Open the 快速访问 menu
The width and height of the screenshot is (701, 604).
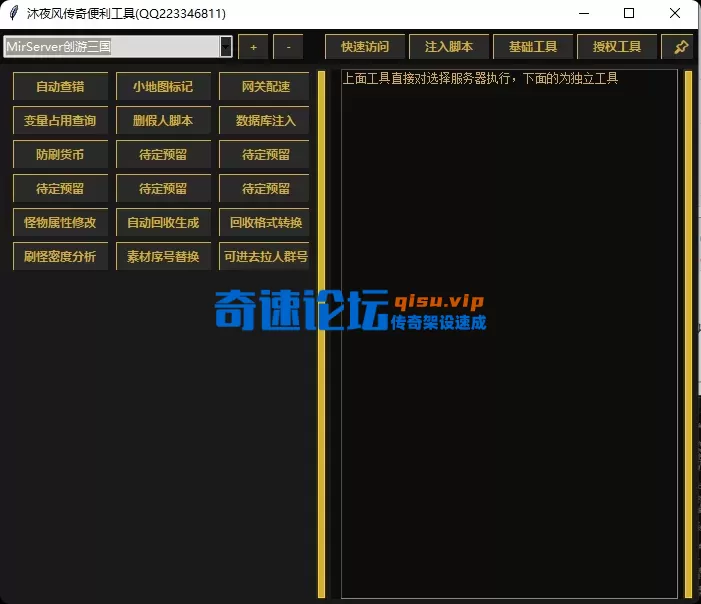point(365,46)
